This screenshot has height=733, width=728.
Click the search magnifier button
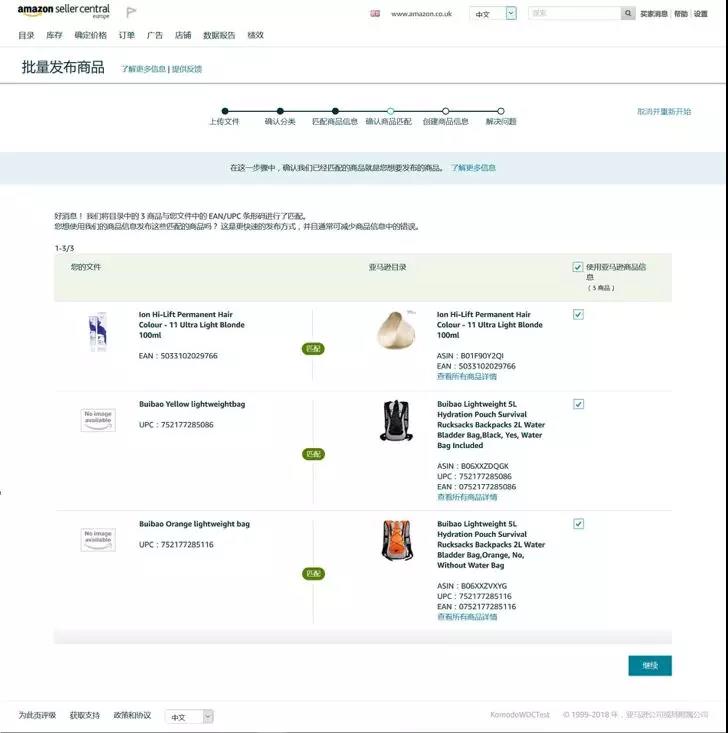[627, 14]
